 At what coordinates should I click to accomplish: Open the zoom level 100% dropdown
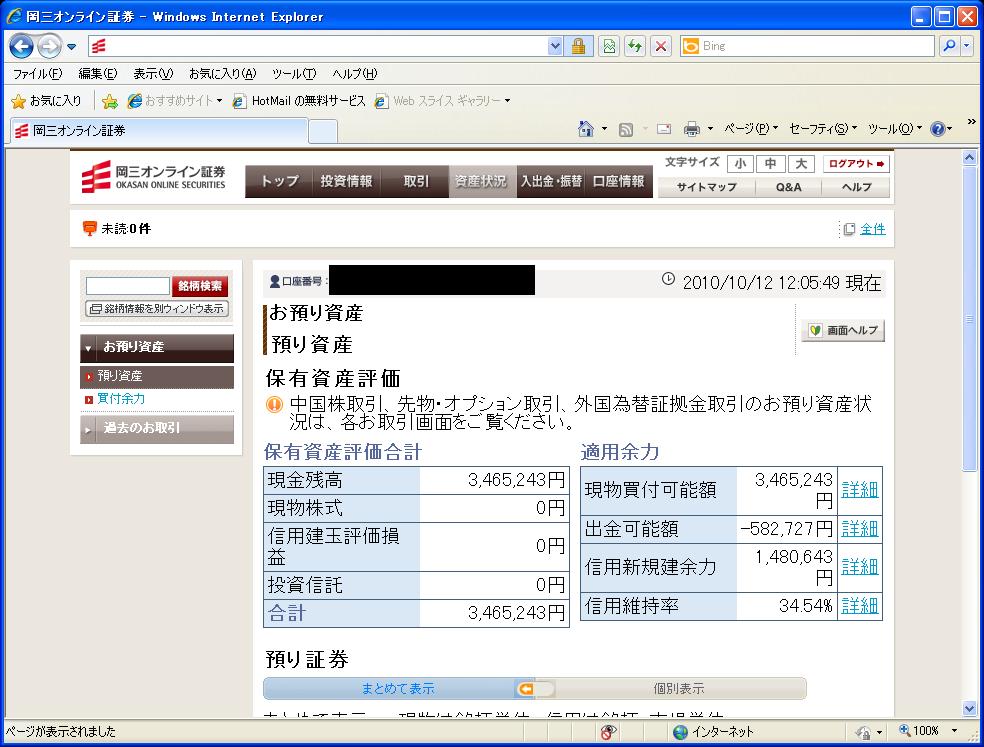[927, 731]
